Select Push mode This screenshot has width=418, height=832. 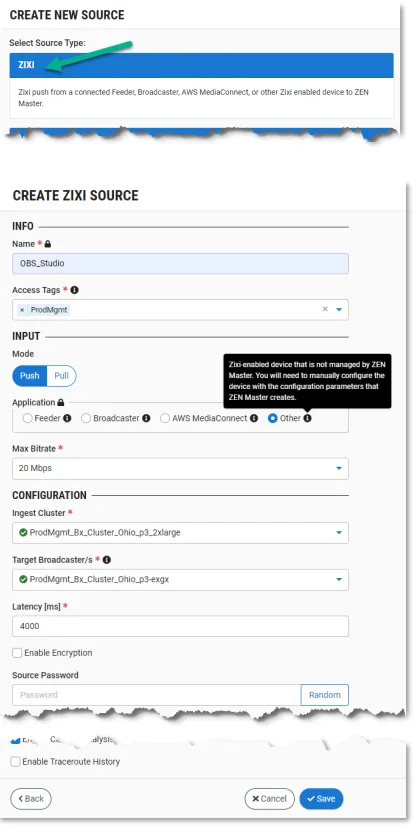click(x=30, y=376)
